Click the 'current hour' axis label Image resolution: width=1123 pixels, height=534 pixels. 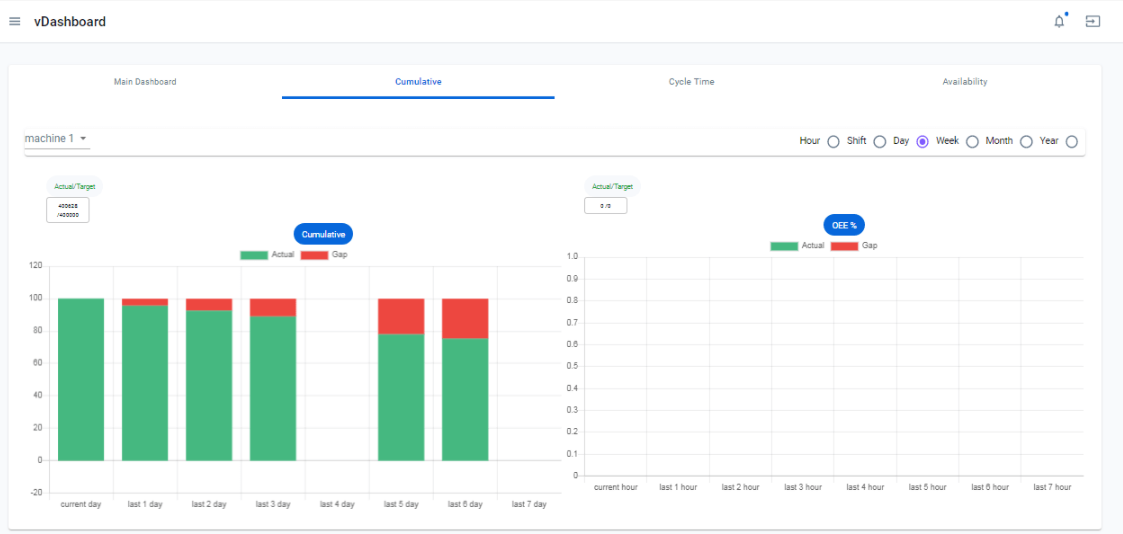pos(616,487)
